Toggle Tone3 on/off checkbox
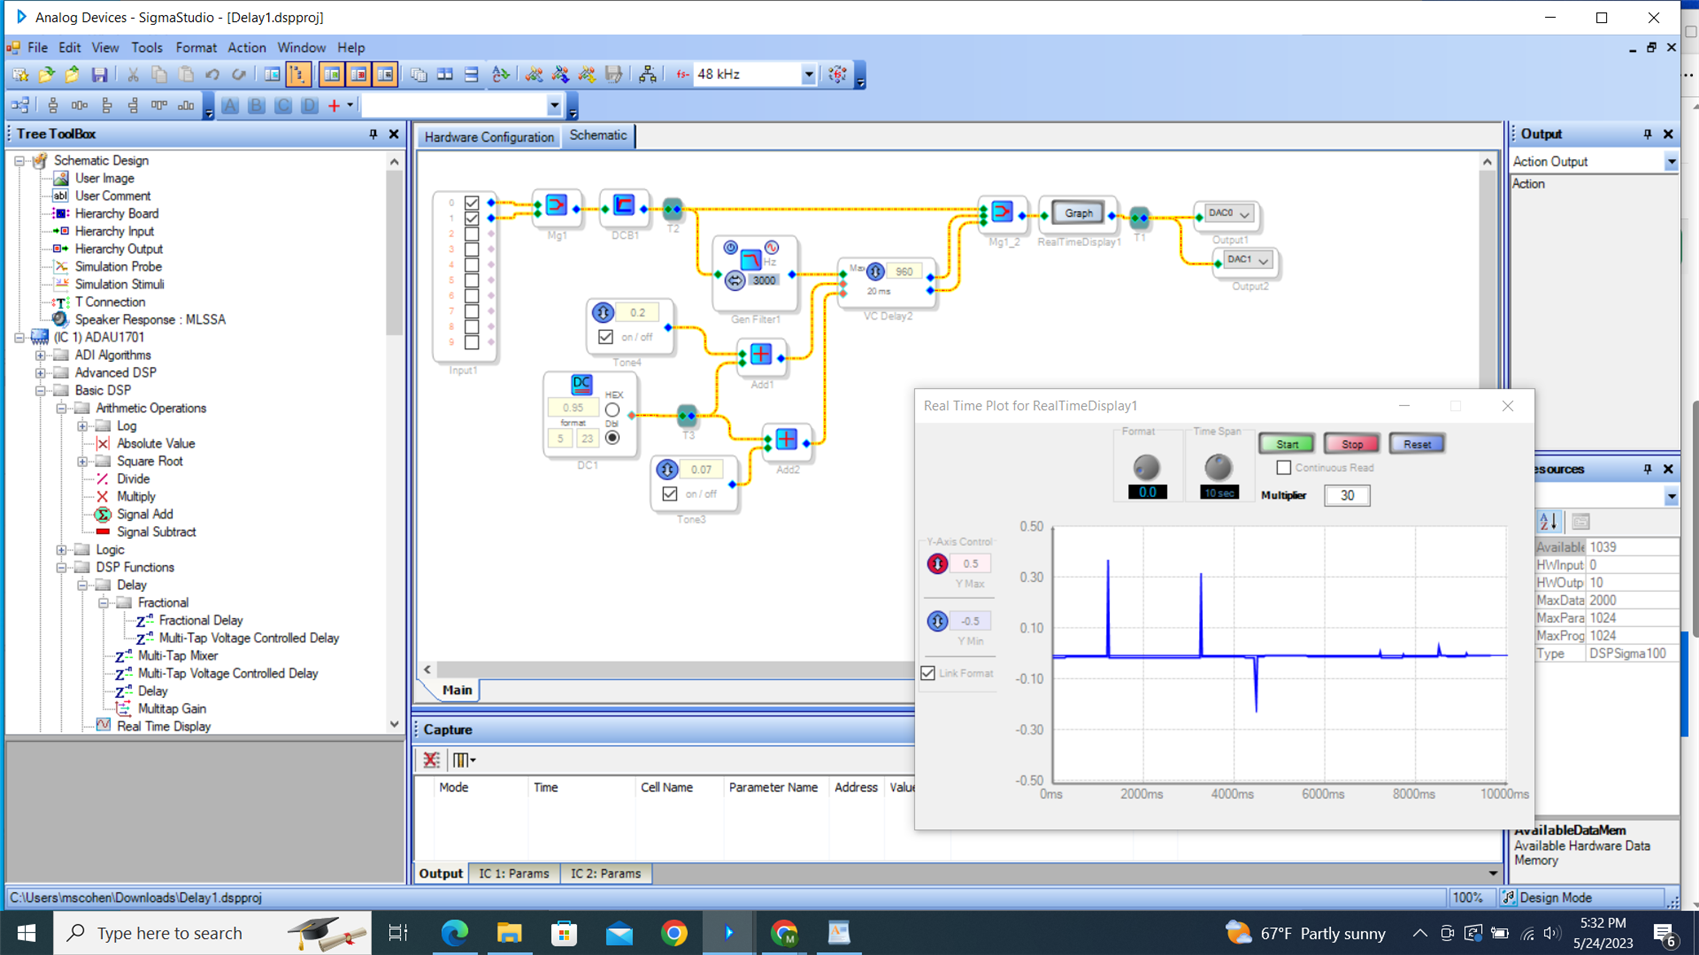The width and height of the screenshot is (1699, 955). coord(670,494)
